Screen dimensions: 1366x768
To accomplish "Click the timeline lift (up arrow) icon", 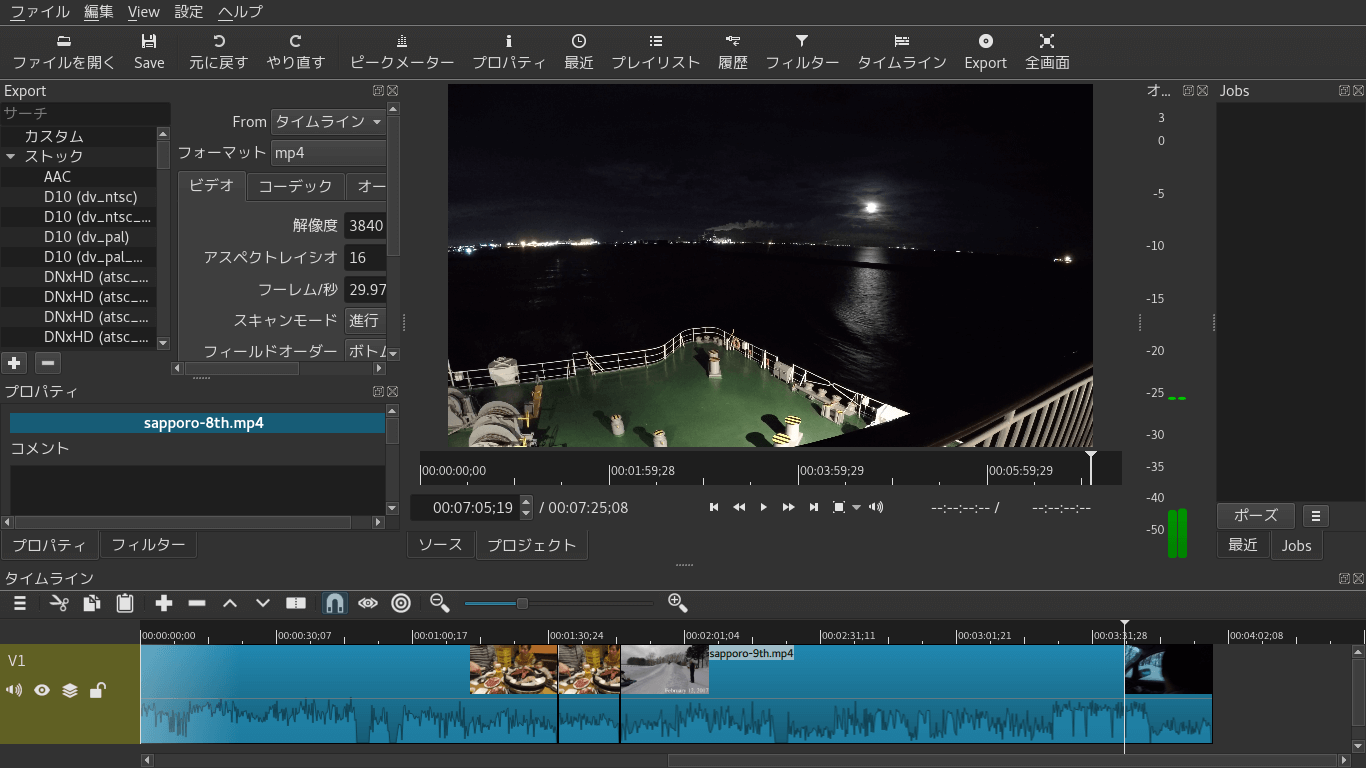I will pos(230,603).
